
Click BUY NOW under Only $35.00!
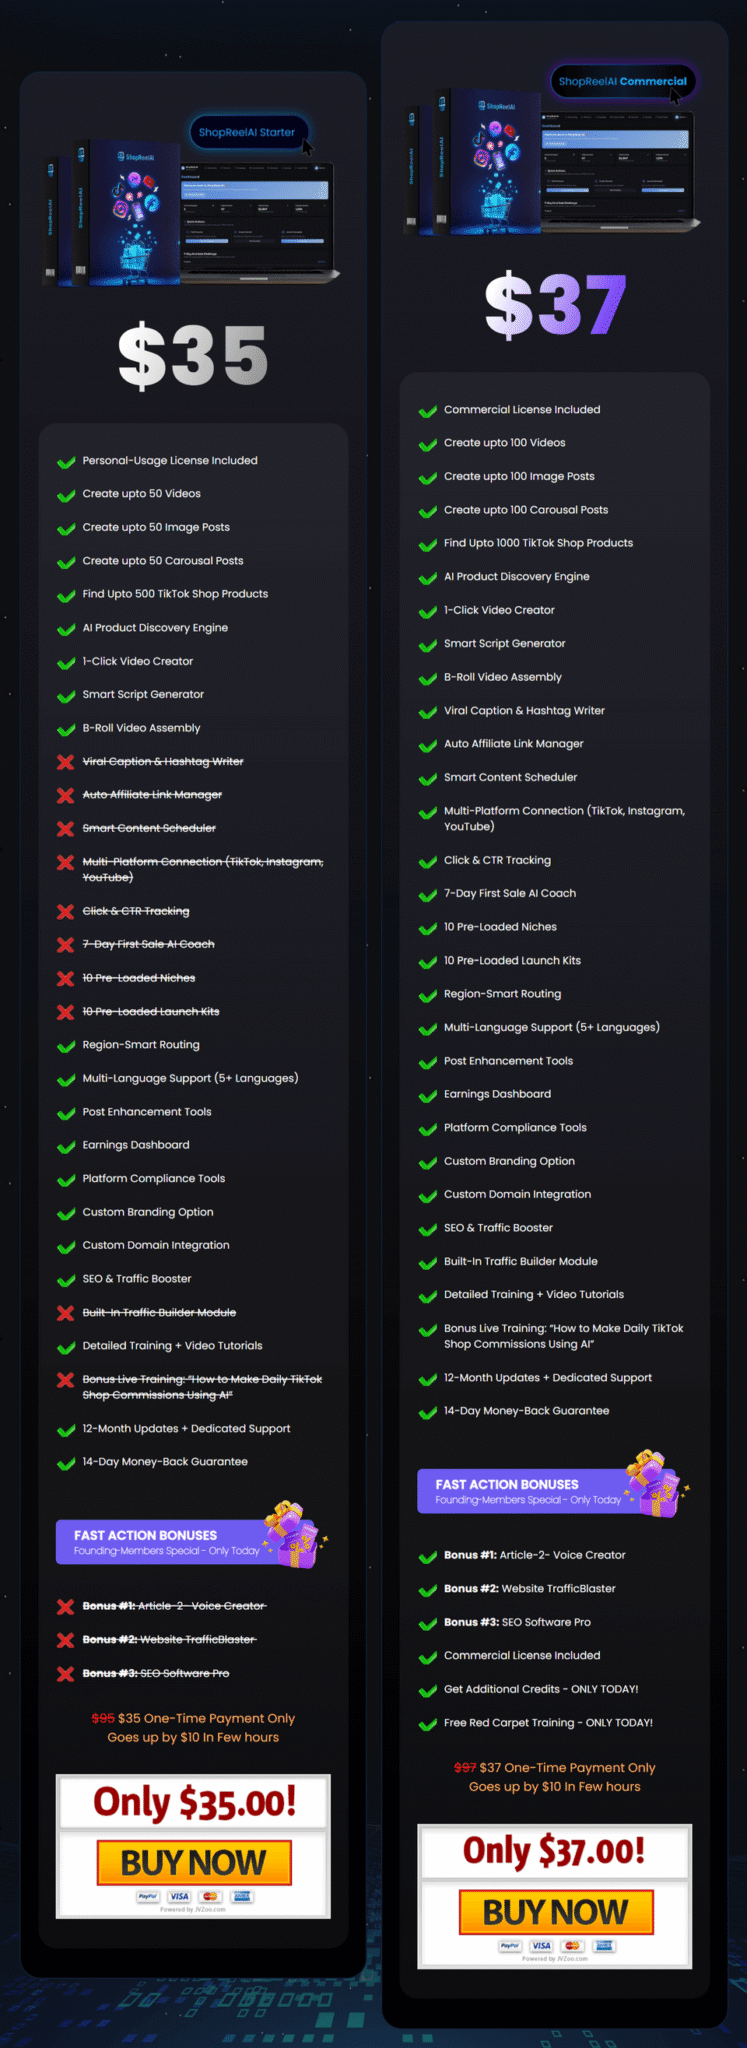click(x=194, y=1862)
